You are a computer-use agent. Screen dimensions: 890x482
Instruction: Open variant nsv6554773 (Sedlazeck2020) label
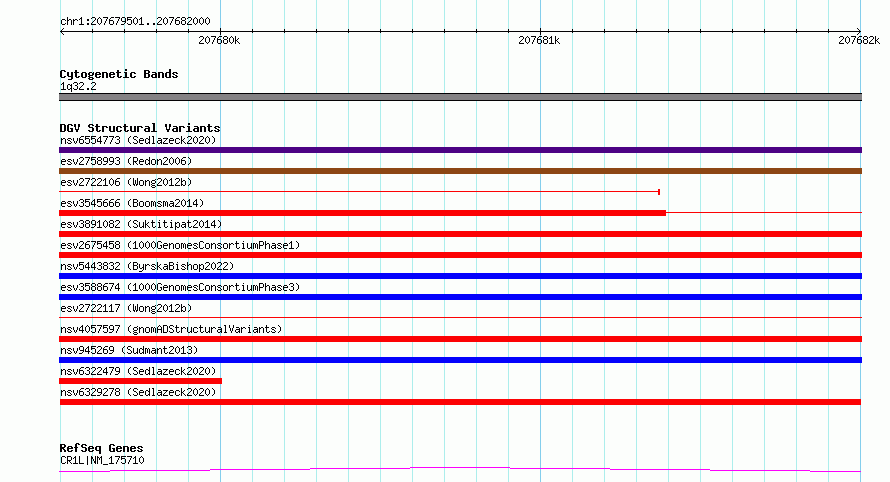point(138,140)
